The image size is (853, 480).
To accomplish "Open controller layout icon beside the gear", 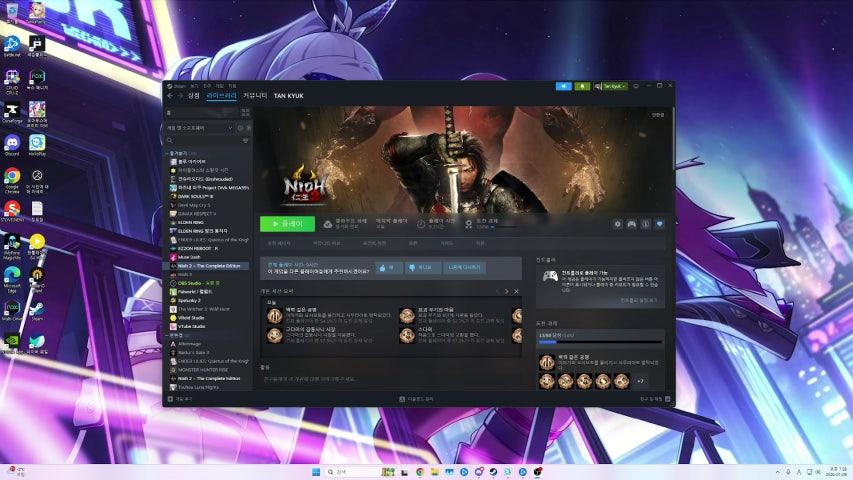I will (632, 224).
